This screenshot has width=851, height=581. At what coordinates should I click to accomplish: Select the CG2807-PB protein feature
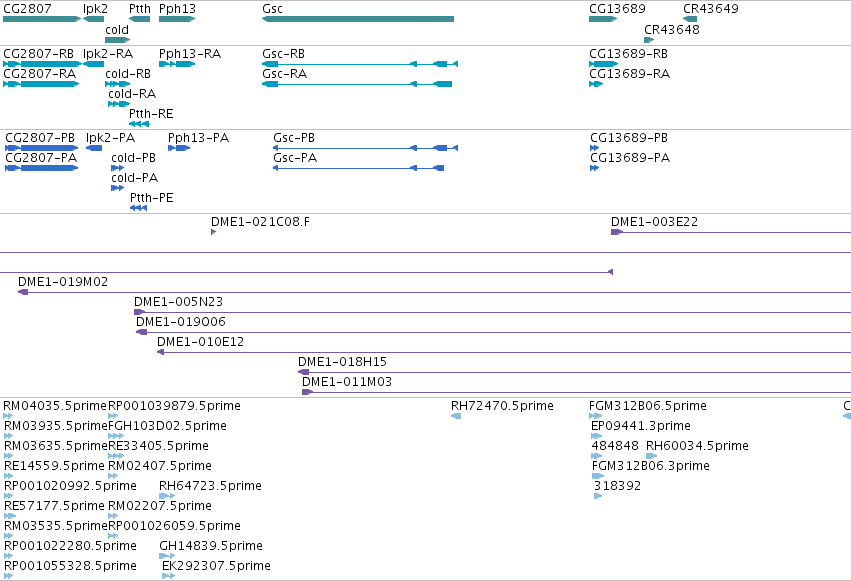(x=42, y=148)
